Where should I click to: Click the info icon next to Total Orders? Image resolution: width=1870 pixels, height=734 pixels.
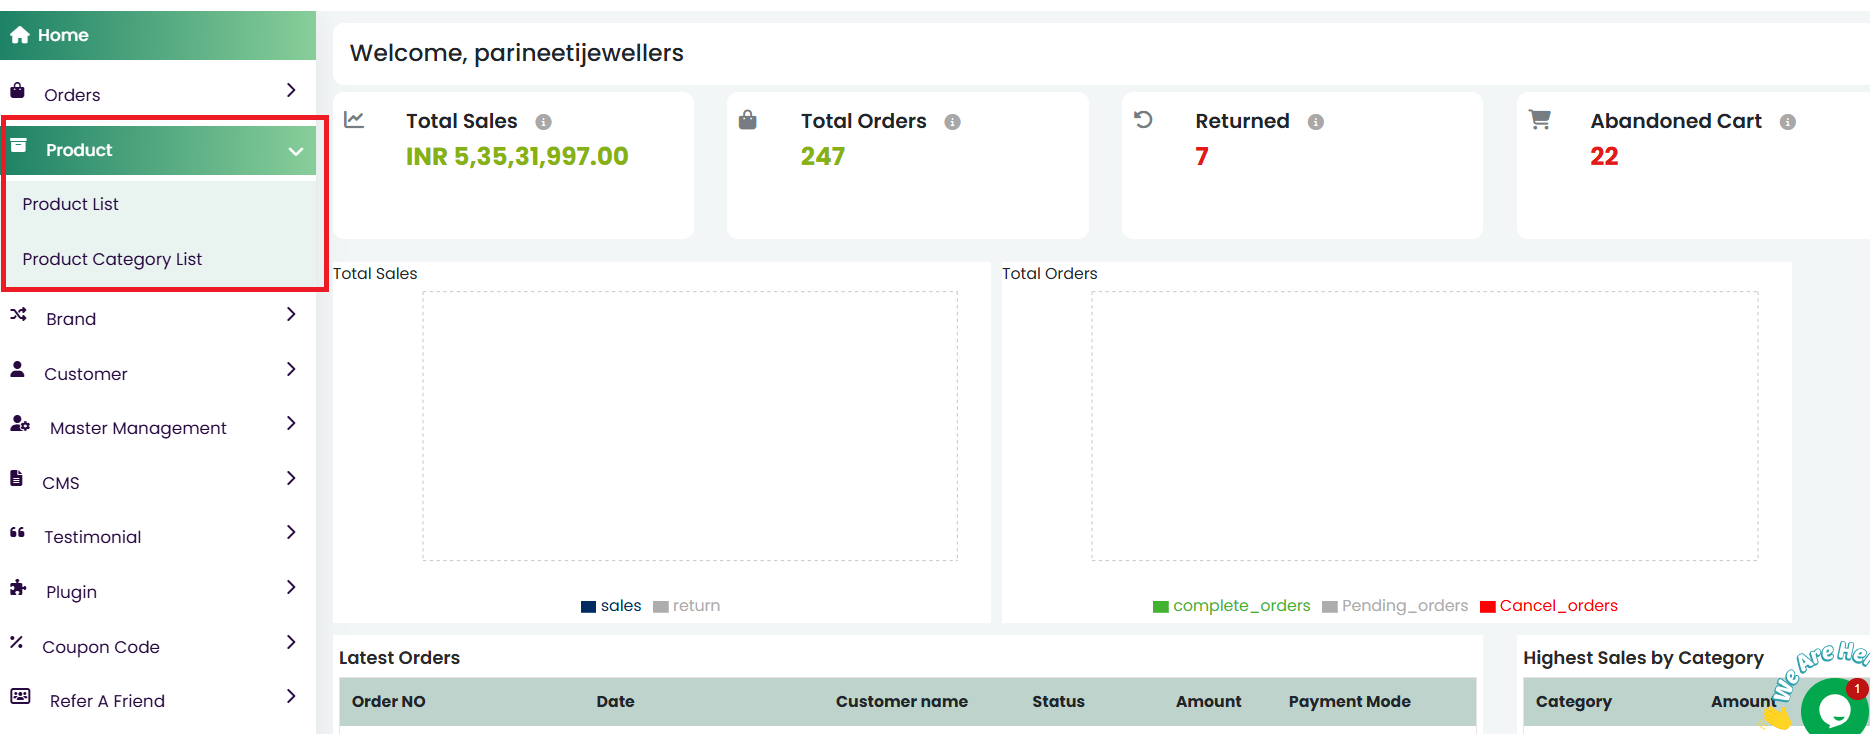[952, 122]
